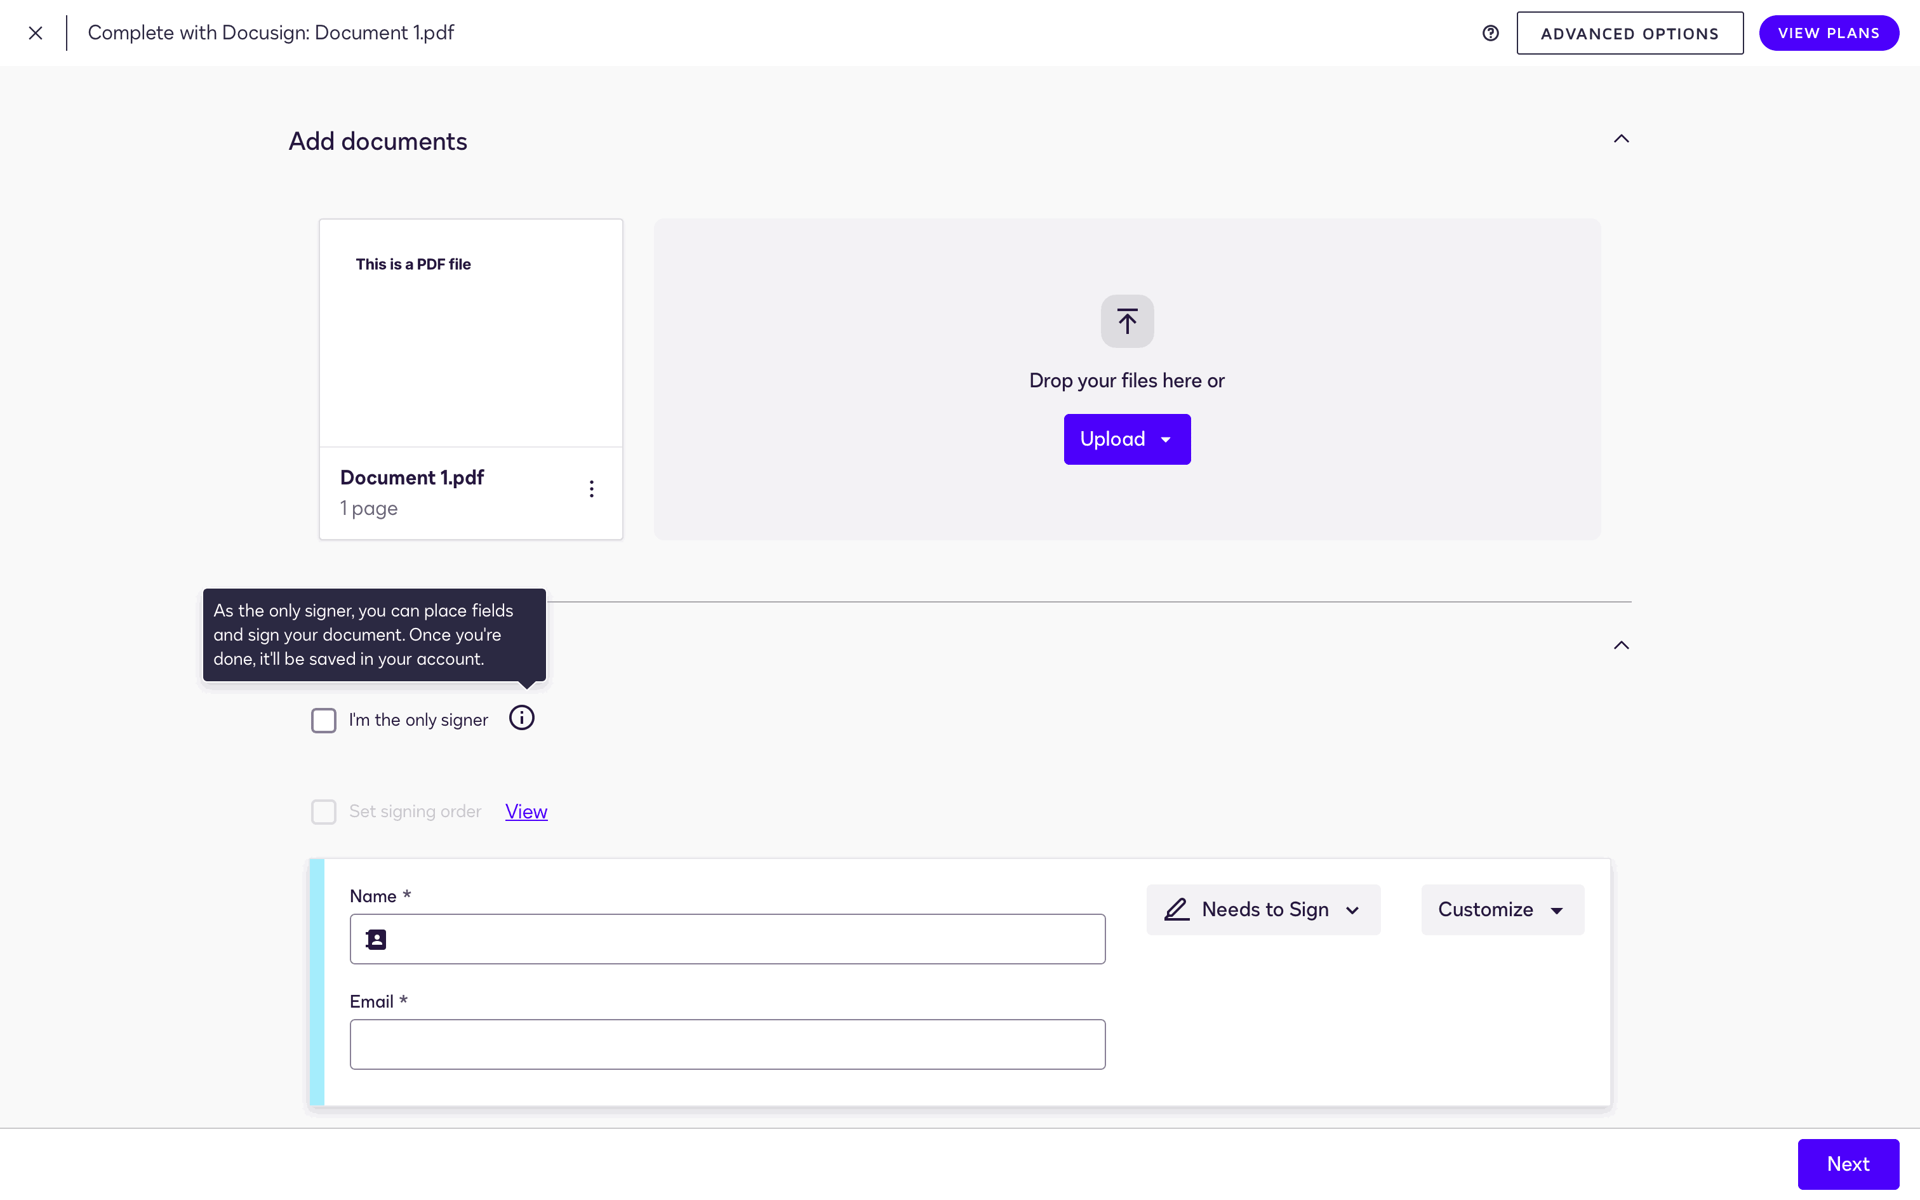Open the Upload dropdown button
The image size is (1920, 1200).
coord(1127,439)
